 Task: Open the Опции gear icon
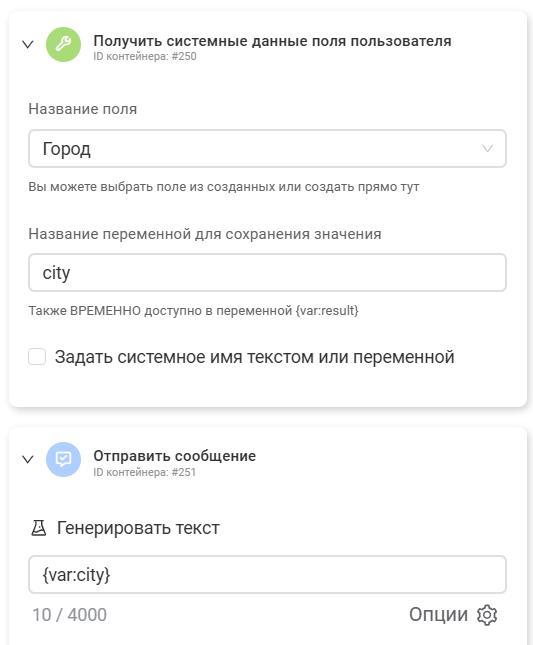pyautogui.click(x=487, y=615)
